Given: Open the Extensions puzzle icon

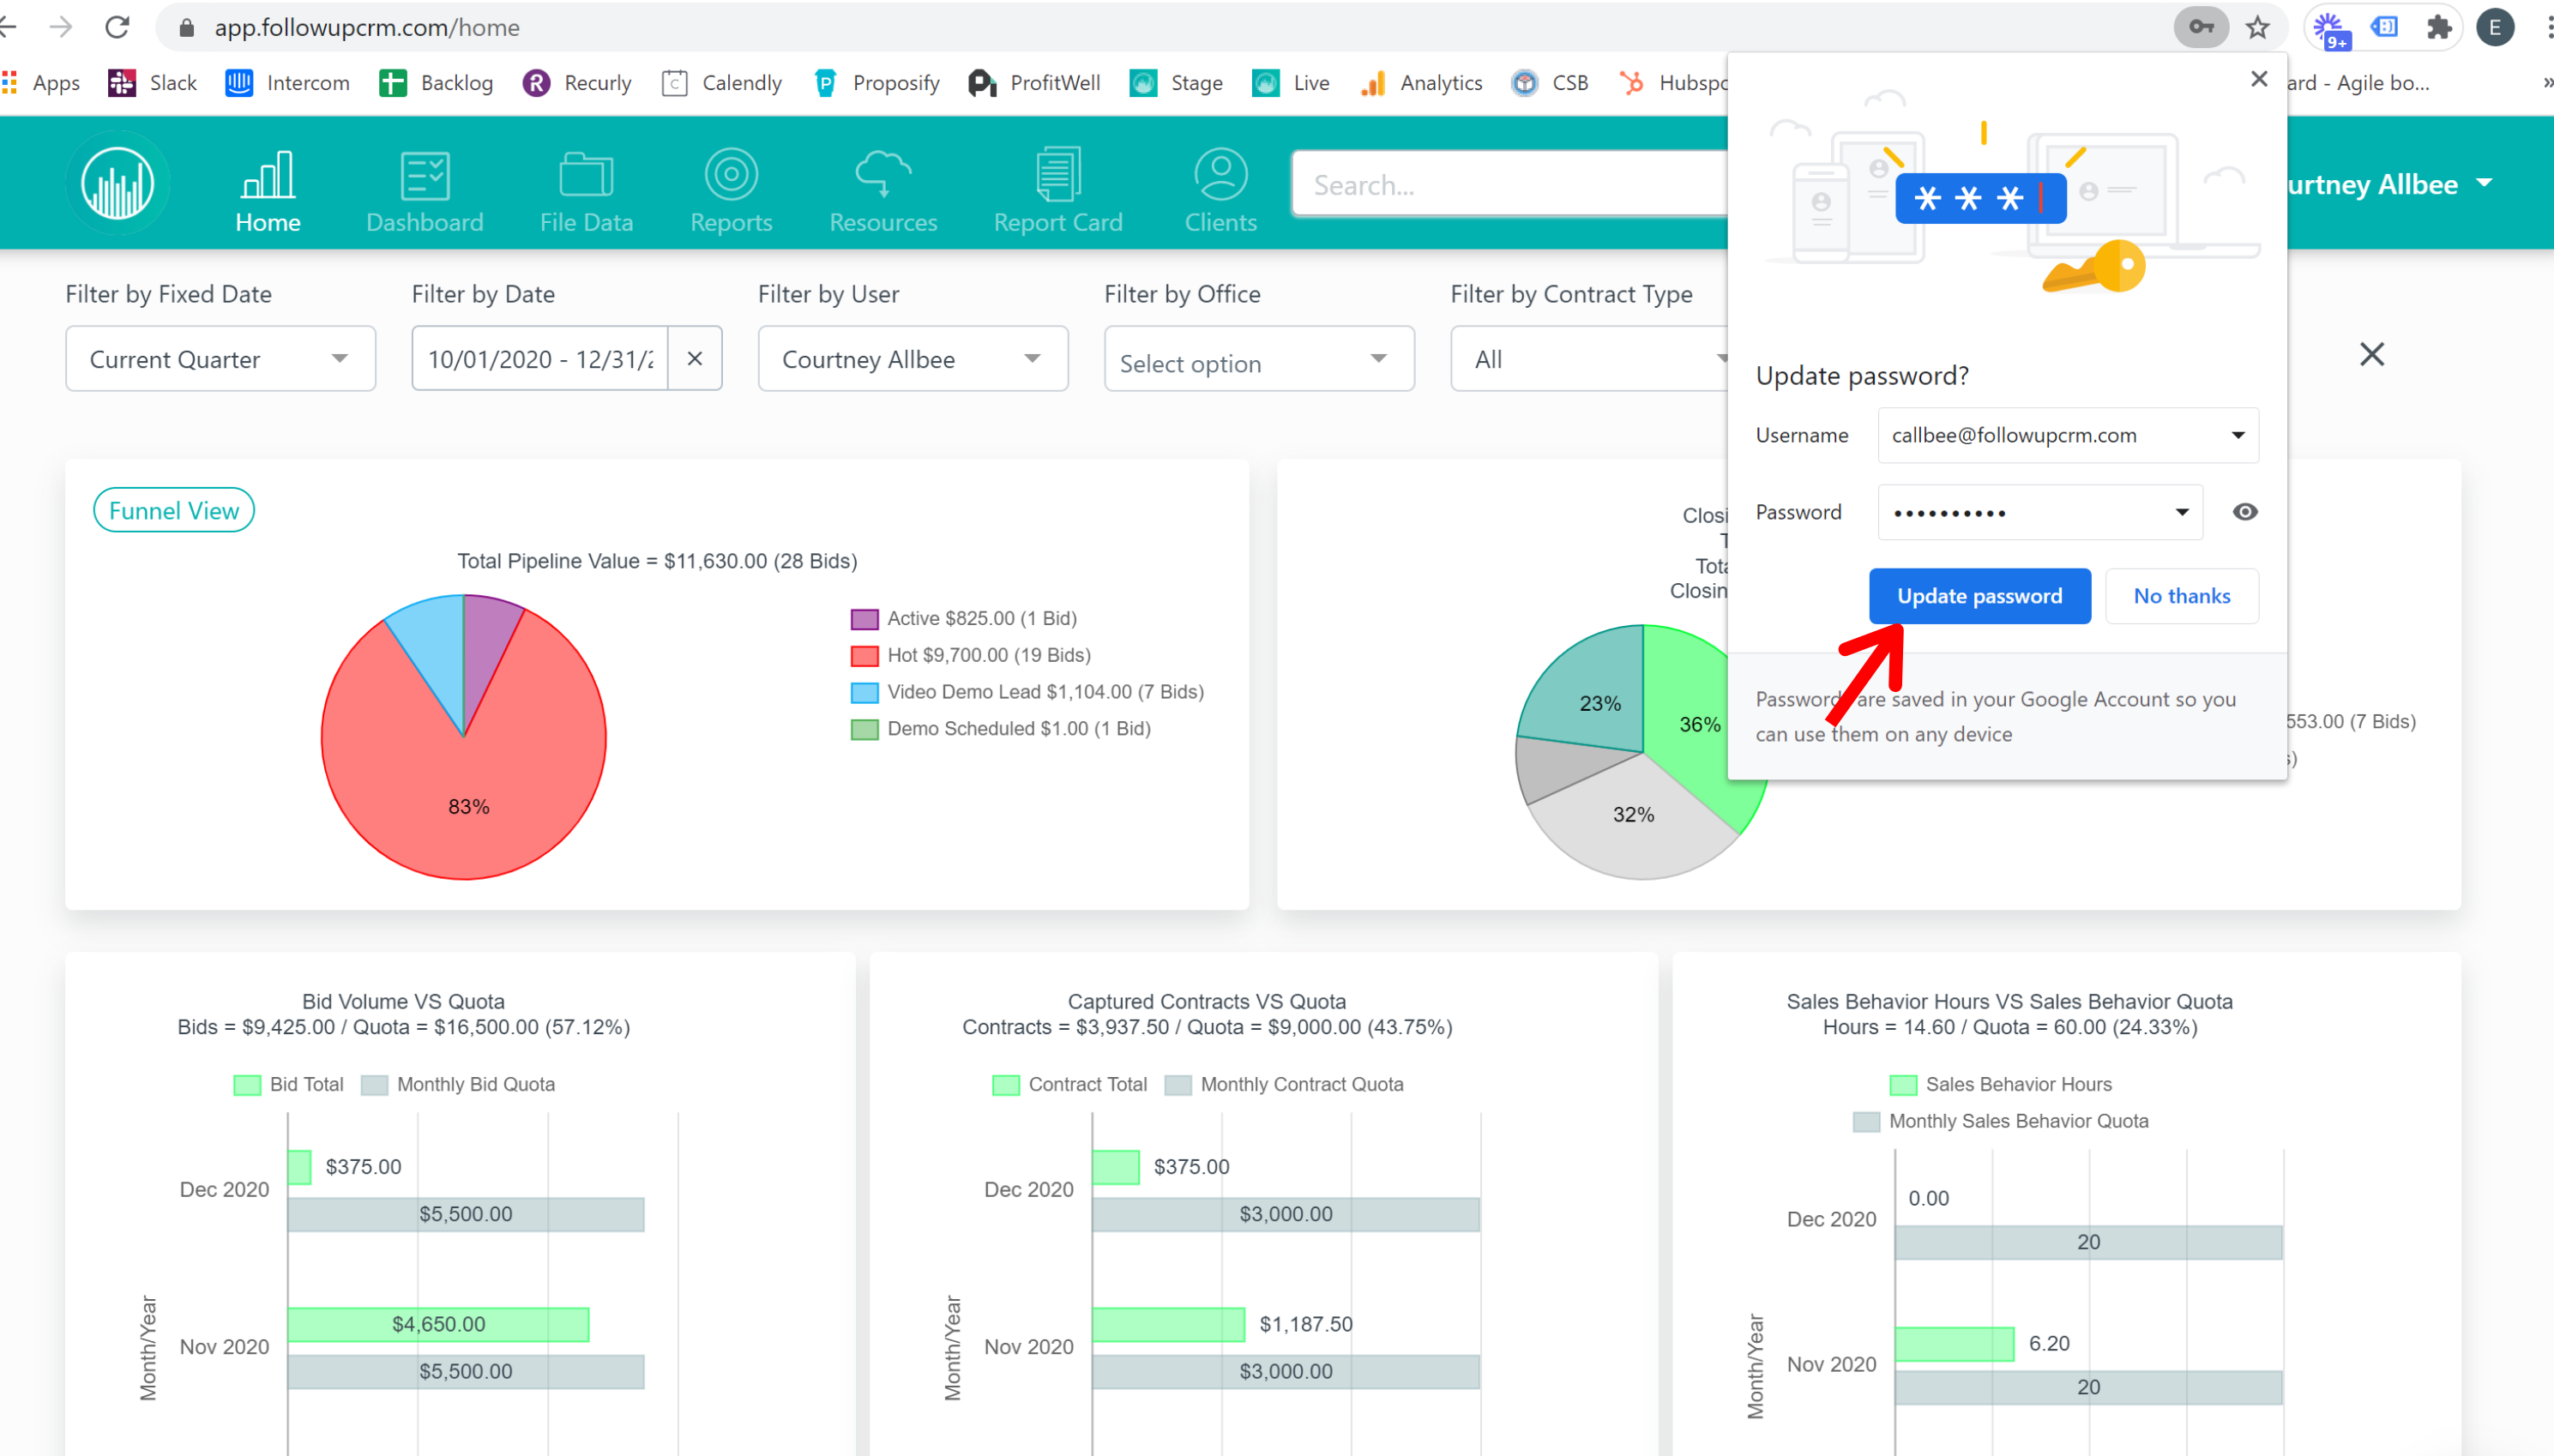Looking at the screenshot, I should point(2439,27).
